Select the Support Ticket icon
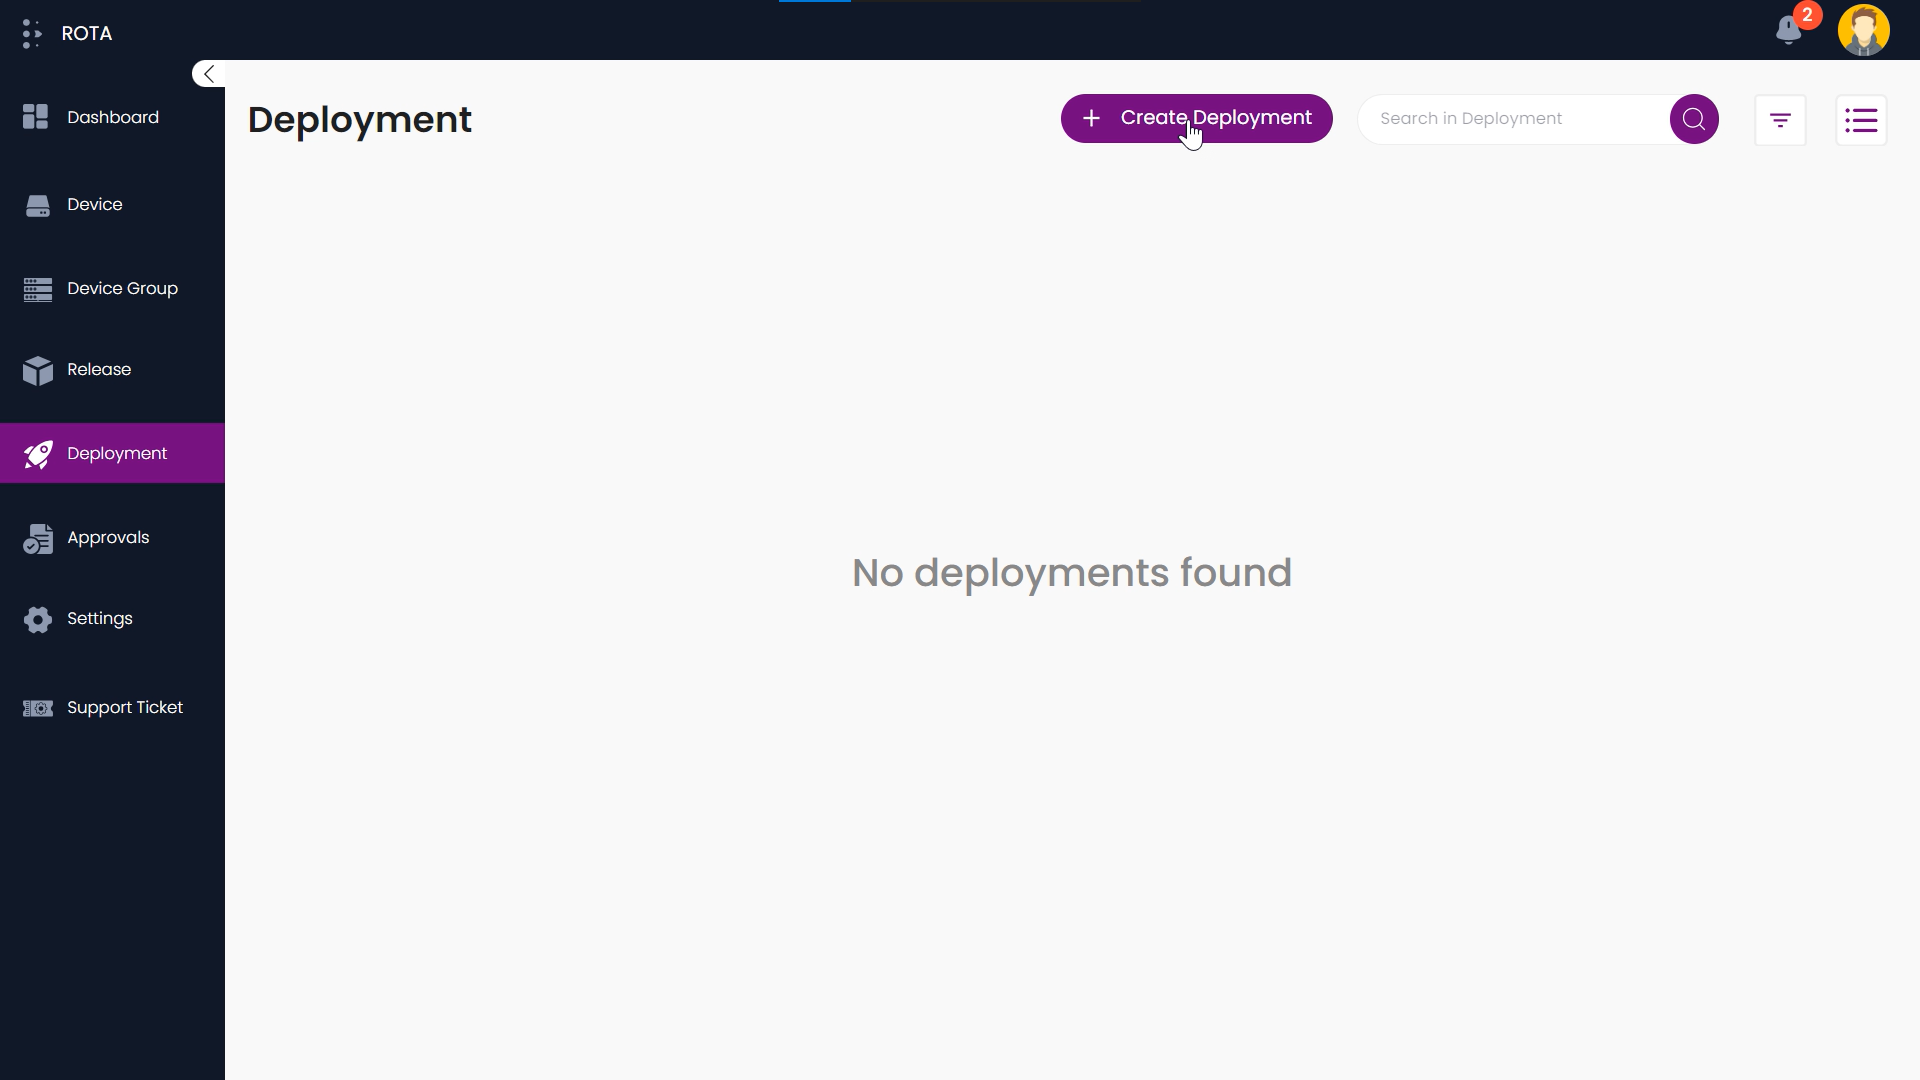This screenshot has height=1080, width=1920. pyautogui.click(x=37, y=708)
